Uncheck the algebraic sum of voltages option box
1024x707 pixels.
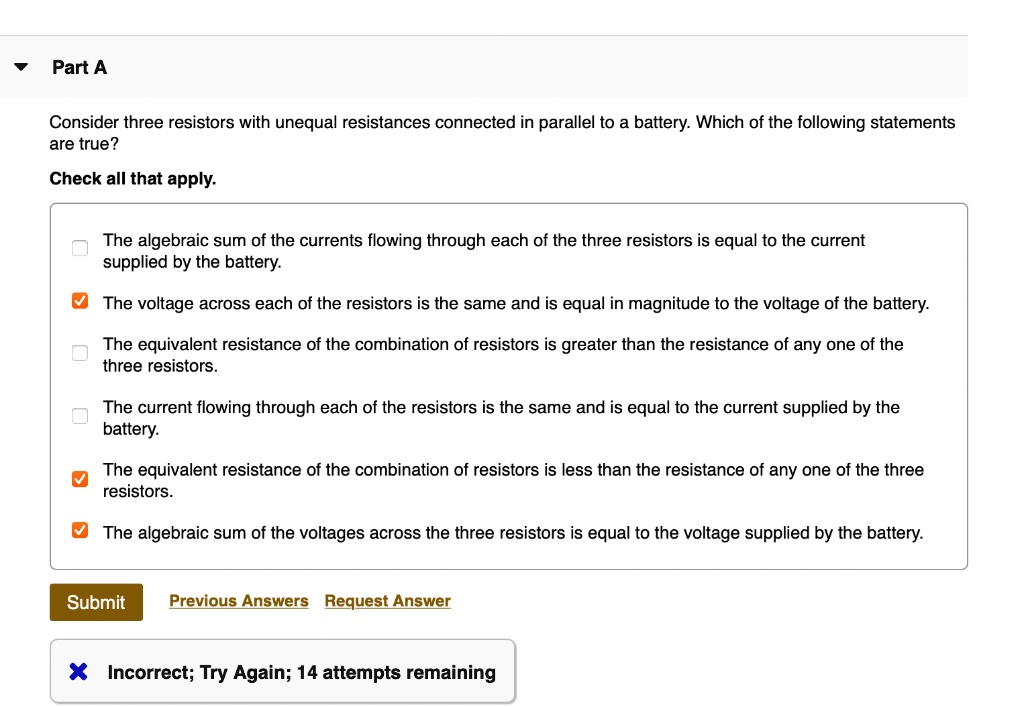pyautogui.click(x=80, y=531)
